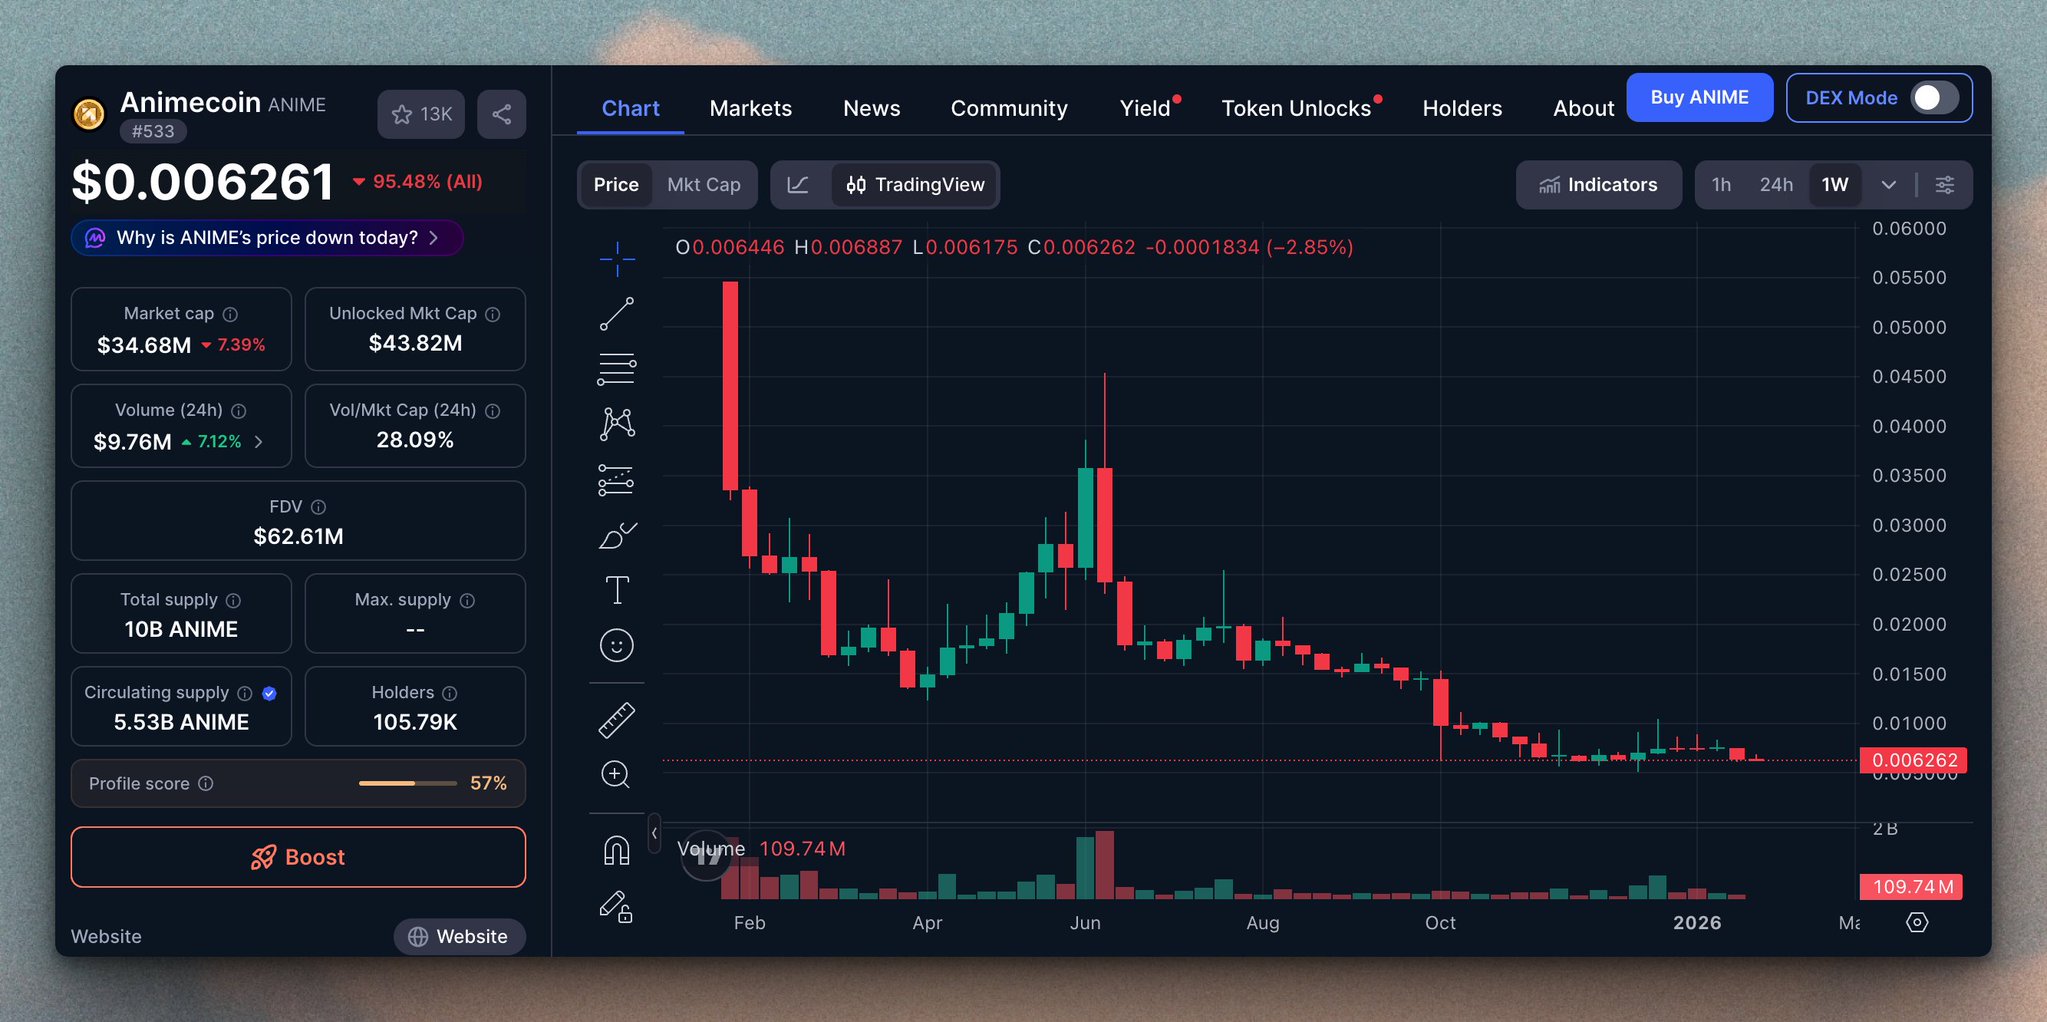Viewport: 2047px width, 1022px height.
Task: Click the Vol/Mkt Cap info icon
Action: point(493,411)
